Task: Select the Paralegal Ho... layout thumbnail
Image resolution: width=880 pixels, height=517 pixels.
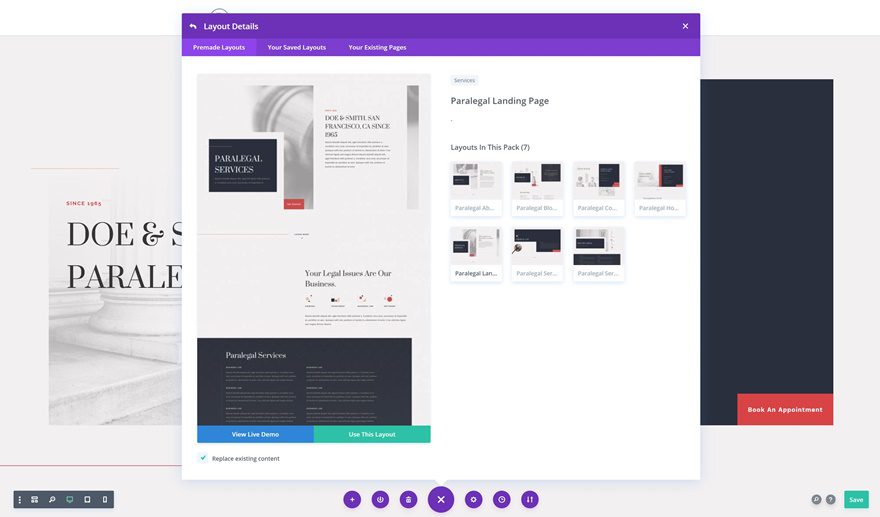Action: pyautogui.click(x=659, y=188)
